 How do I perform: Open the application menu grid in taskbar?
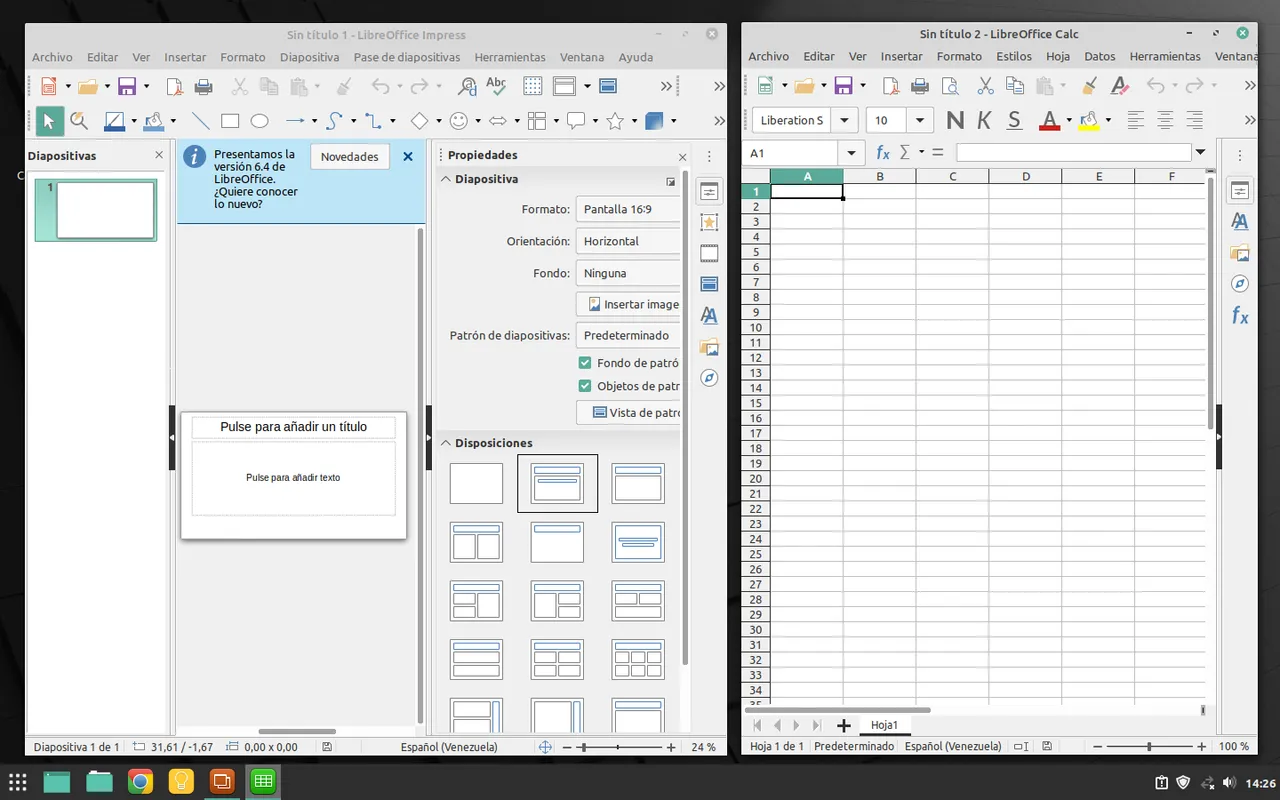pyautogui.click(x=18, y=781)
